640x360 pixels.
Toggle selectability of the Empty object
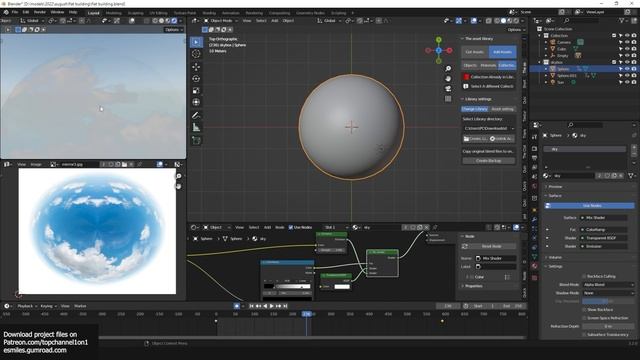click(620, 56)
